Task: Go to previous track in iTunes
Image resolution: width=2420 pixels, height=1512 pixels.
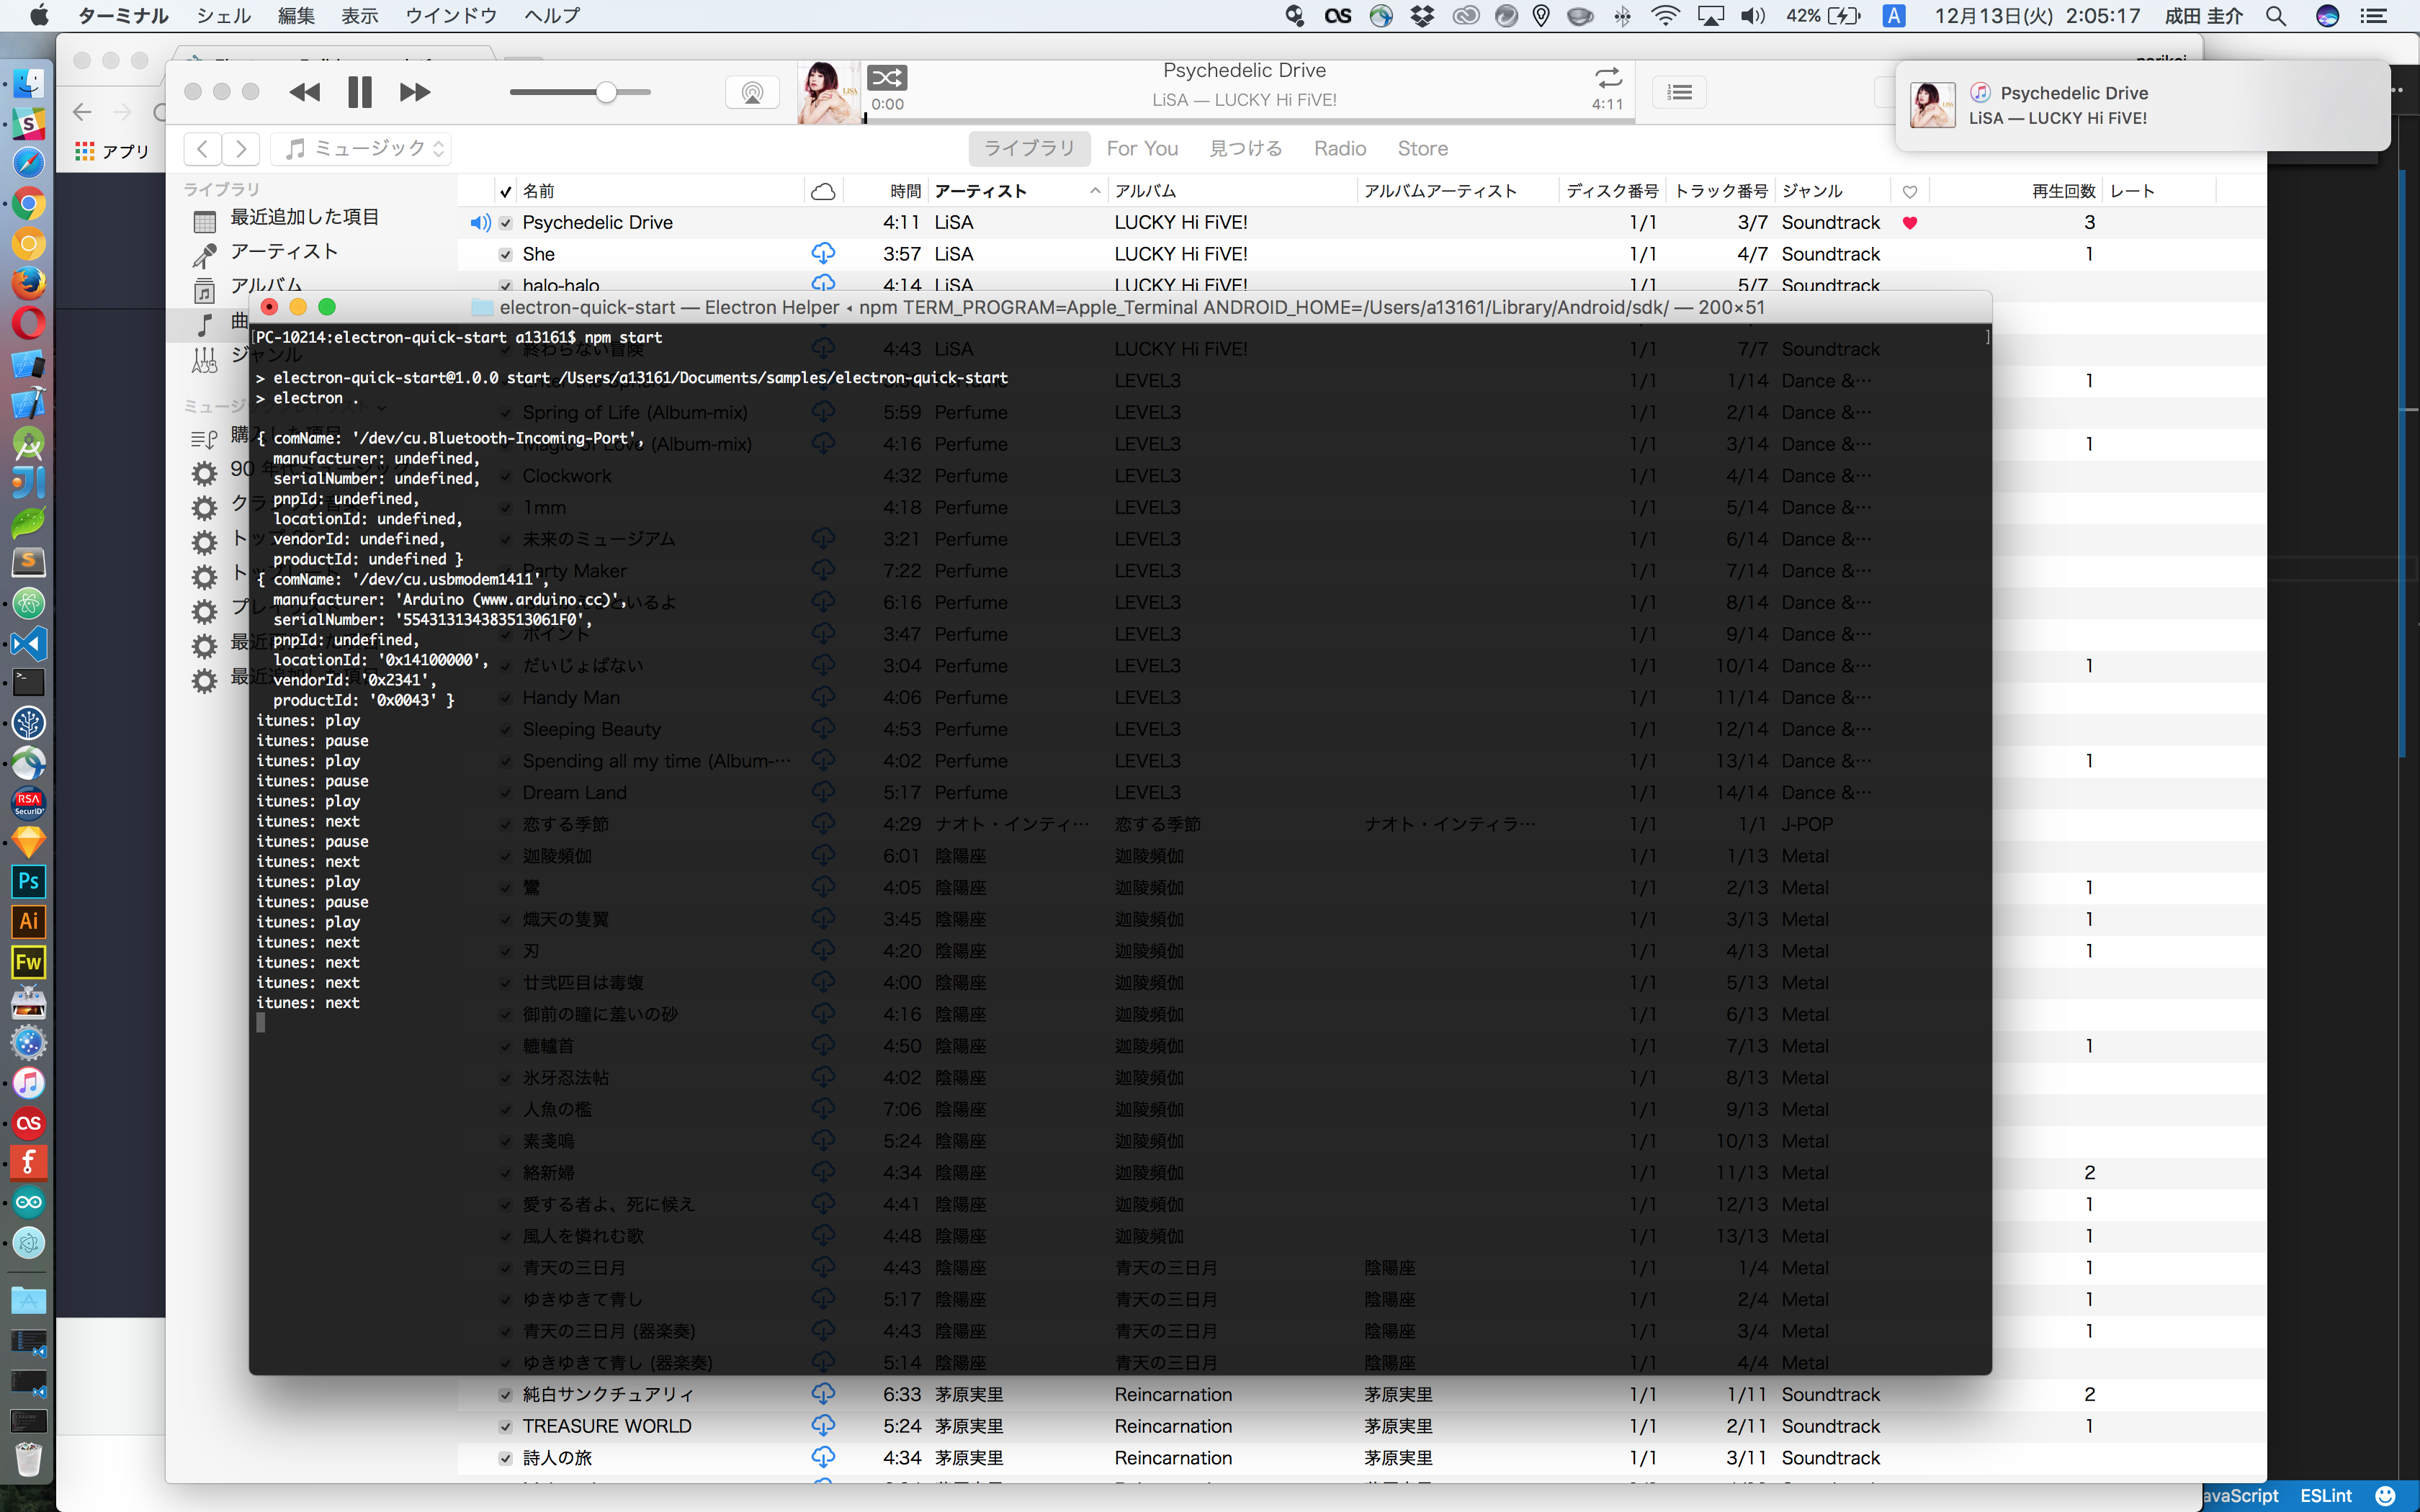Action: [304, 92]
